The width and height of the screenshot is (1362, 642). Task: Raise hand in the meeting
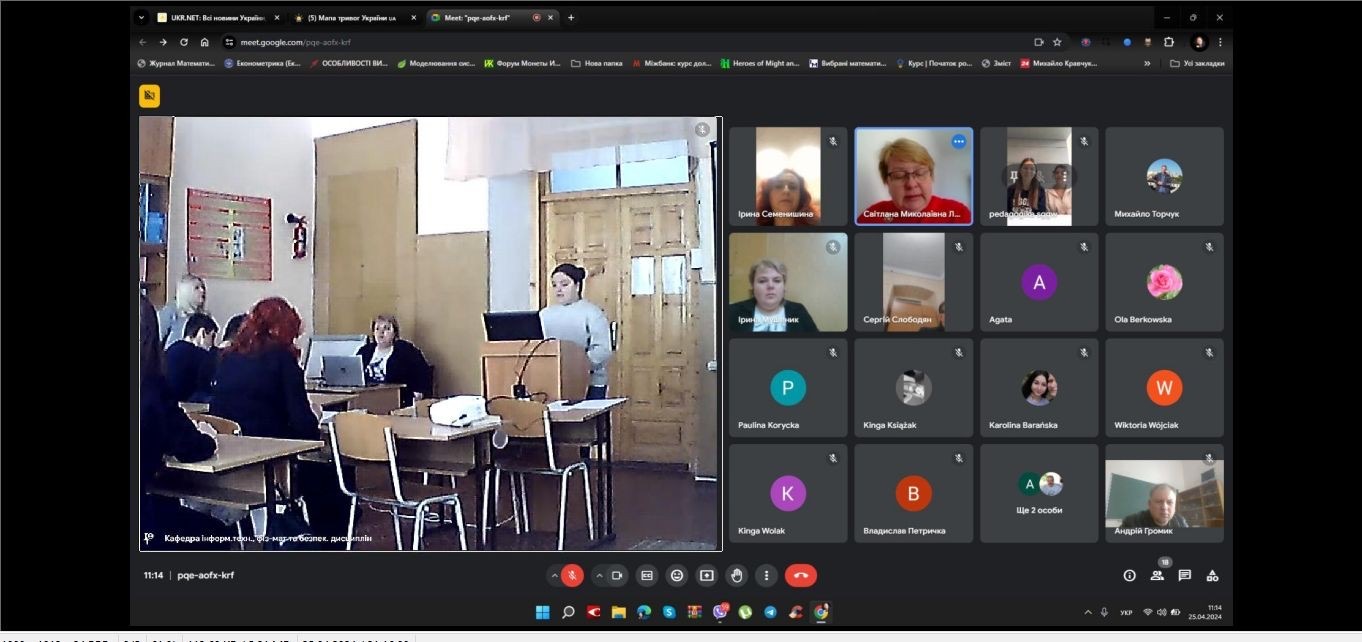coord(736,575)
